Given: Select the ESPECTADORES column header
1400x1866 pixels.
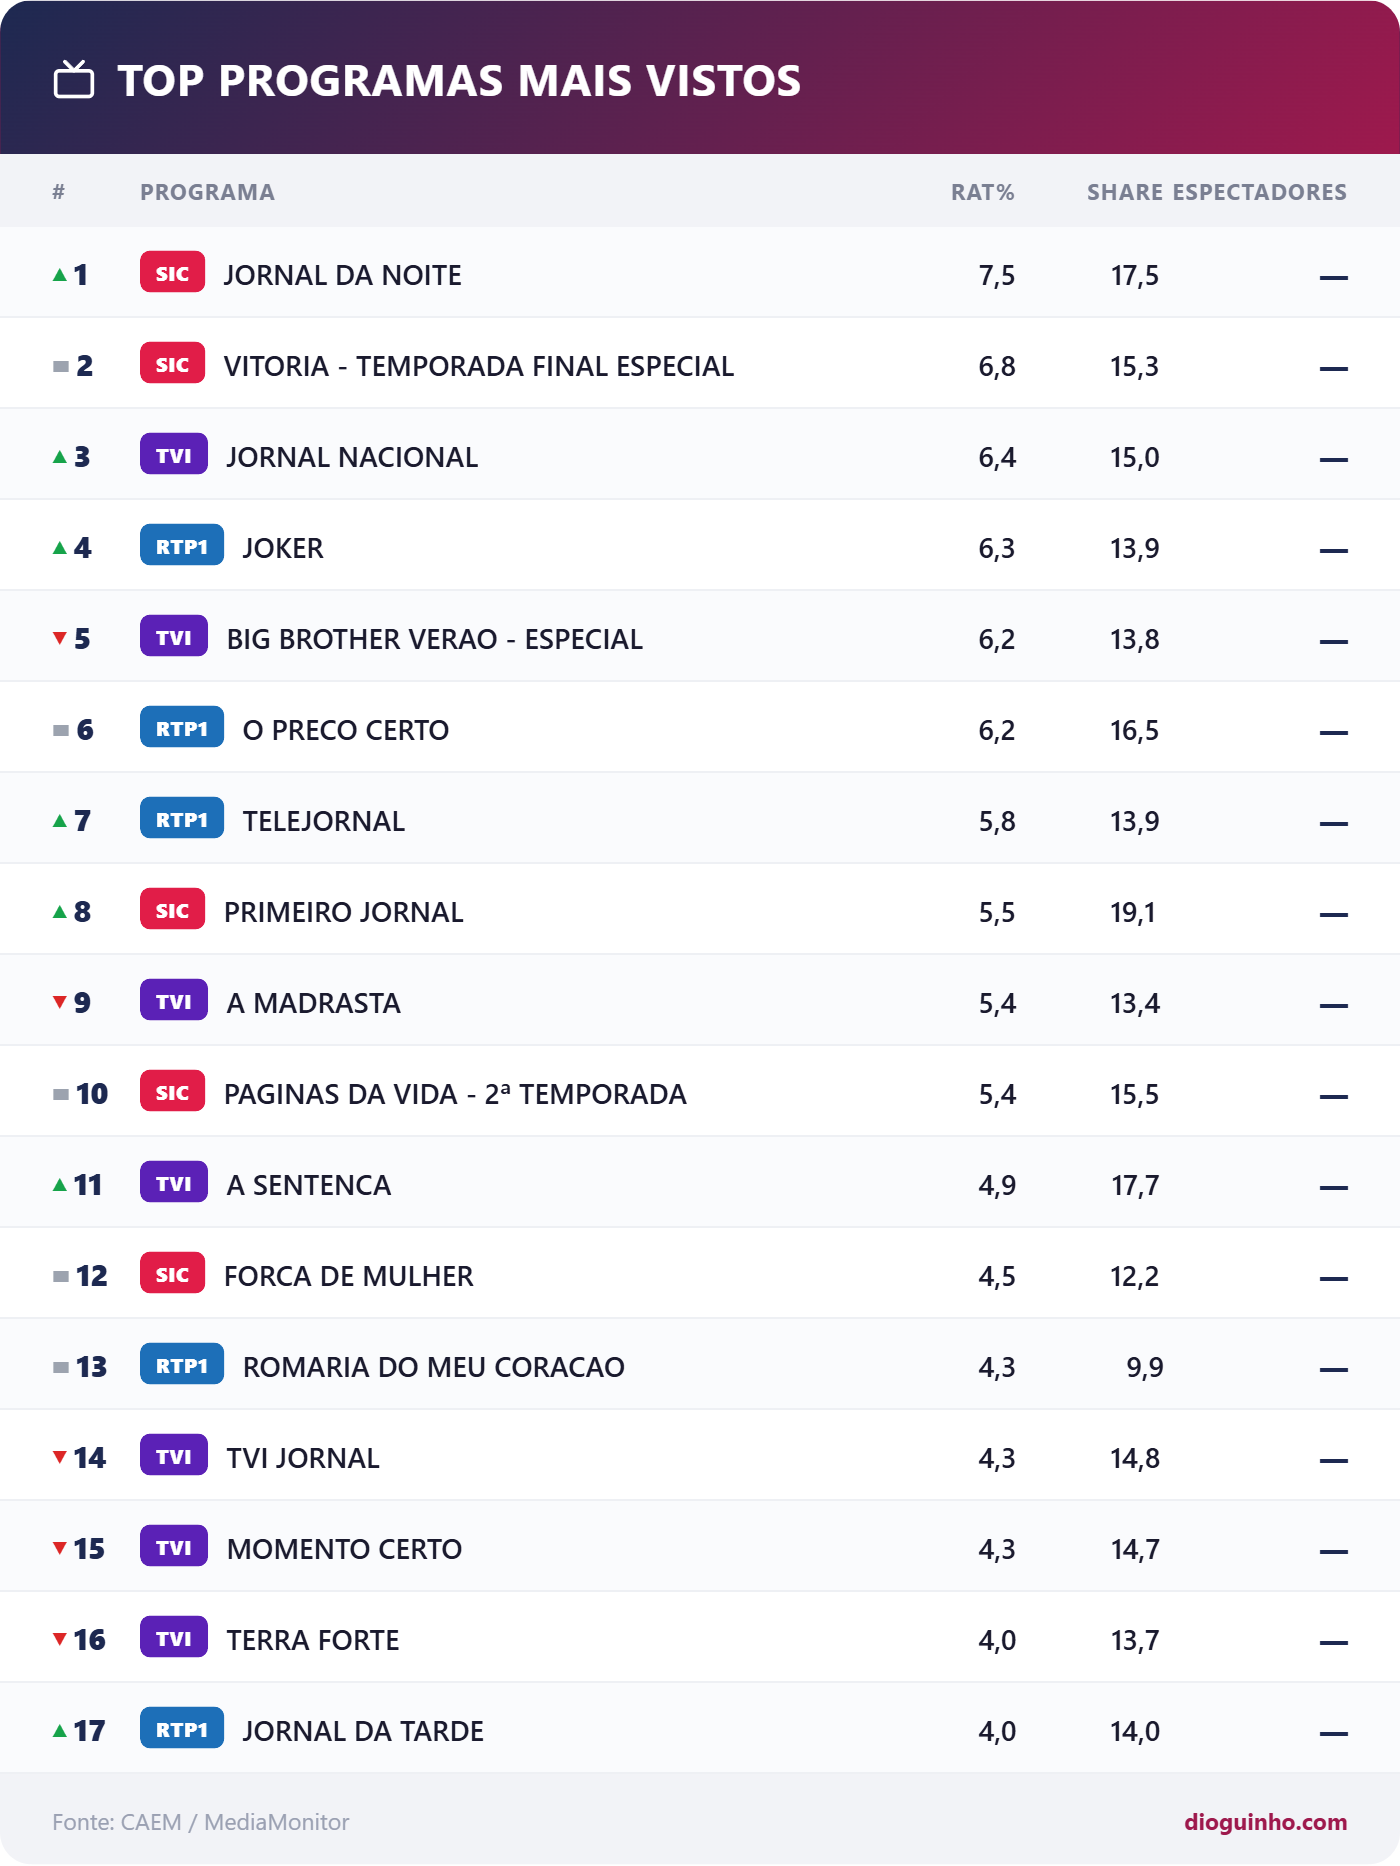Looking at the screenshot, I should (x=1260, y=192).
